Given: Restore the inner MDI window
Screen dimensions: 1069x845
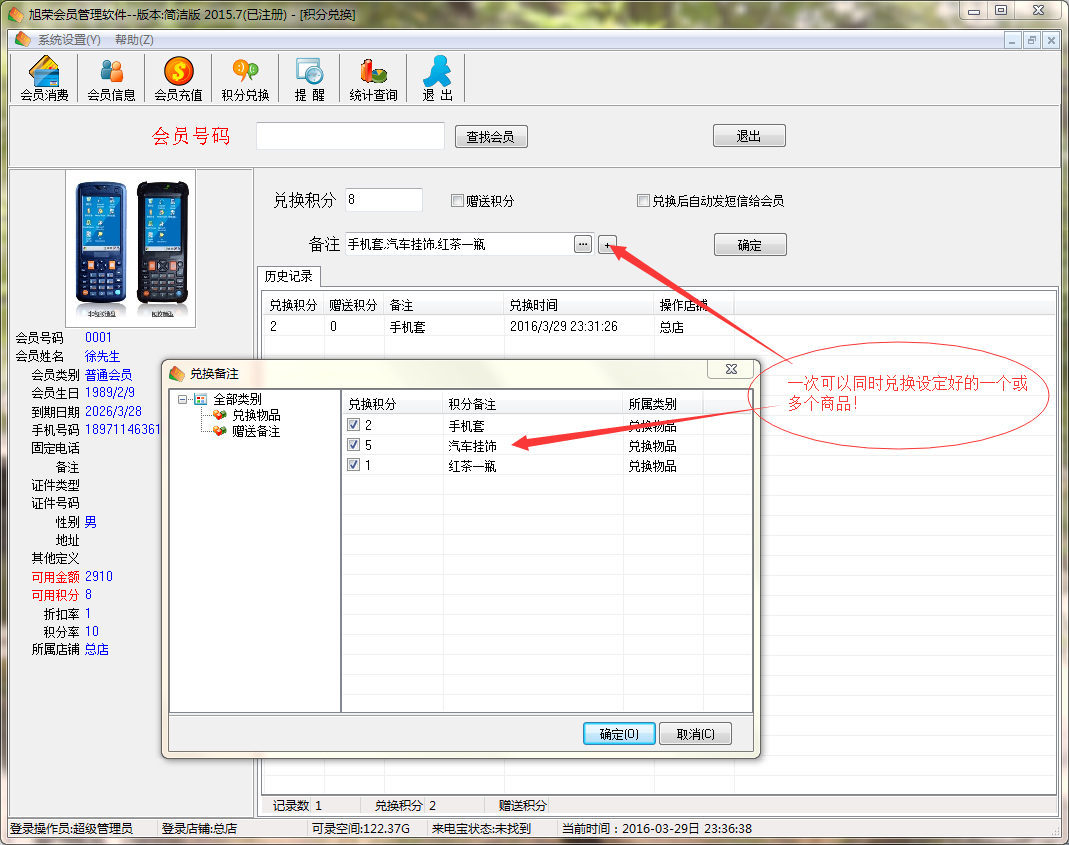Looking at the screenshot, I should (x=1032, y=40).
